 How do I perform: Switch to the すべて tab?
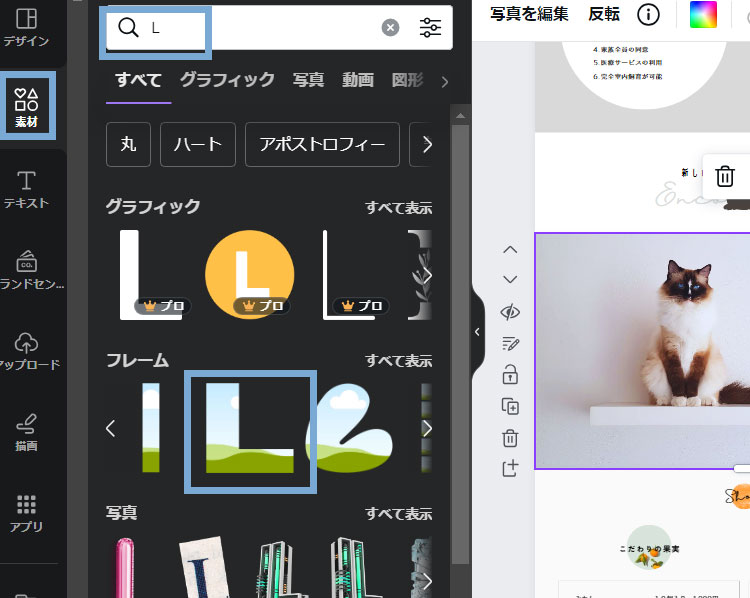click(138, 79)
